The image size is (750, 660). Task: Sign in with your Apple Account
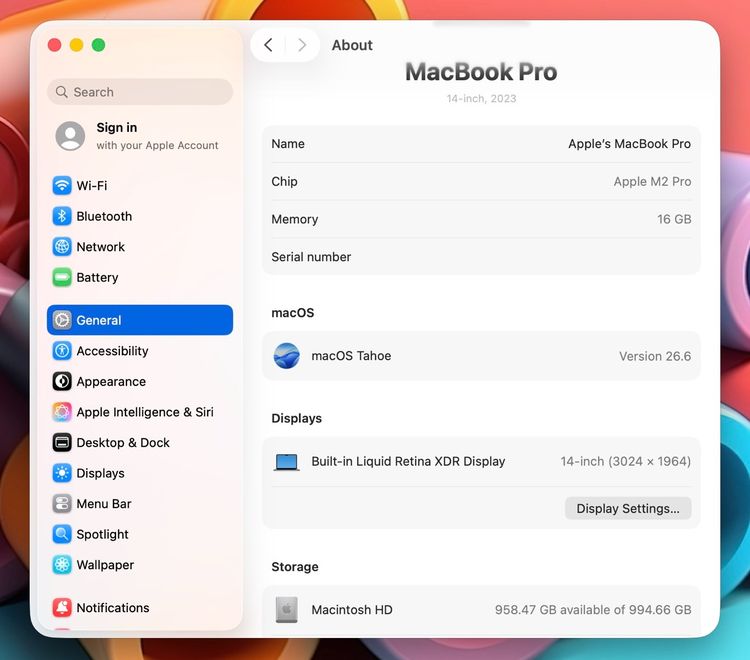(x=140, y=136)
